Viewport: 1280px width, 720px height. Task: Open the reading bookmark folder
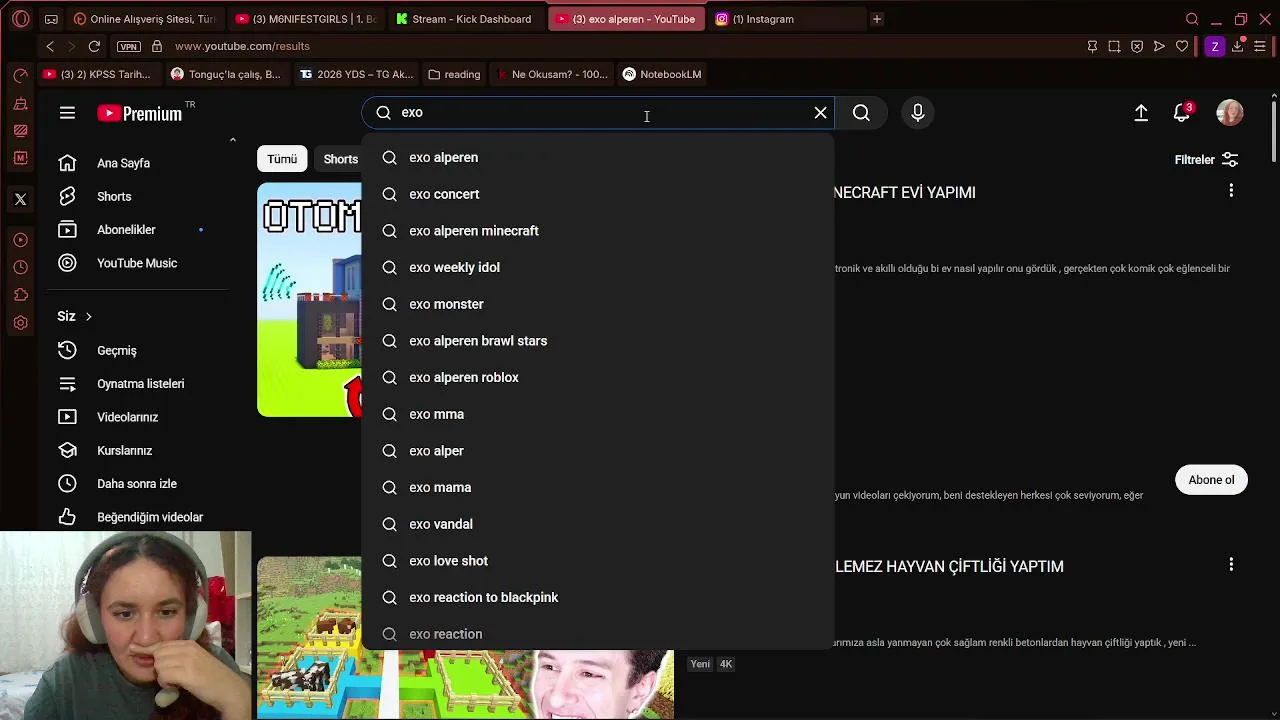(x=454, y=74)
